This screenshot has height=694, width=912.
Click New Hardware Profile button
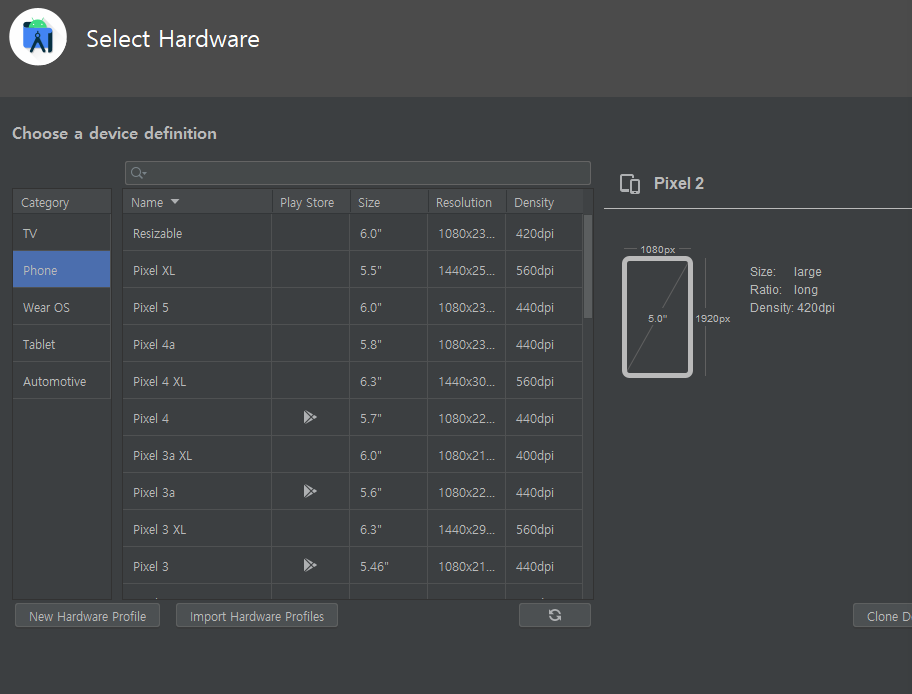[87, 615]
